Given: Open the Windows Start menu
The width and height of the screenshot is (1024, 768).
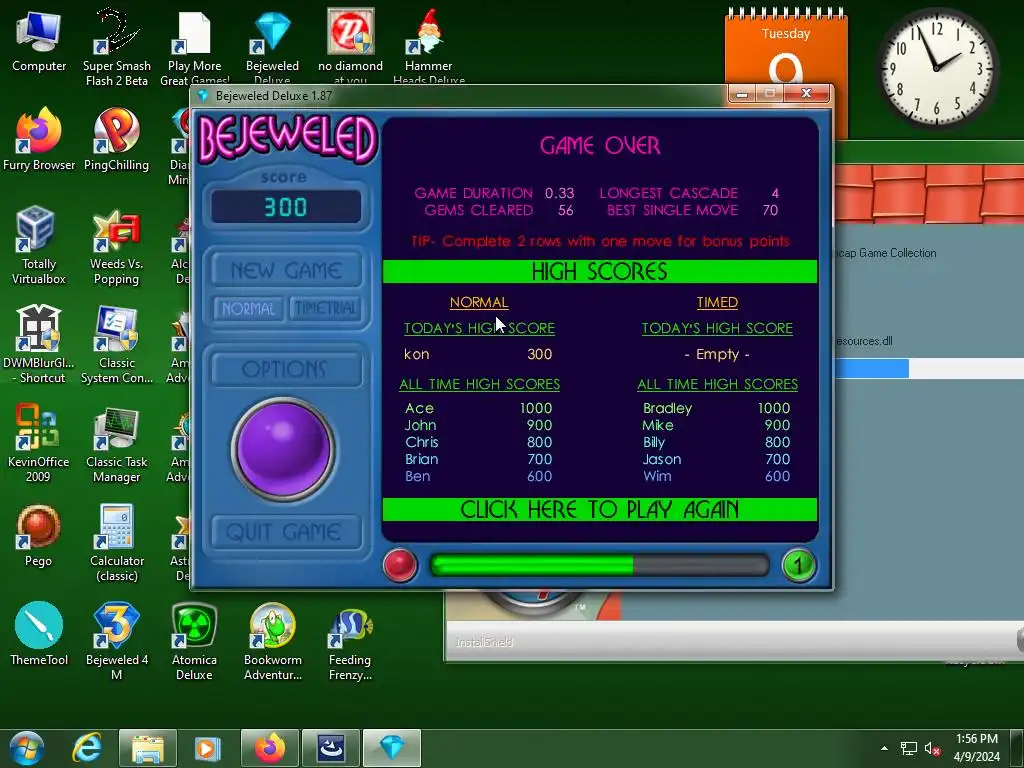Looking at the screenshot, I should coord(26,748).
